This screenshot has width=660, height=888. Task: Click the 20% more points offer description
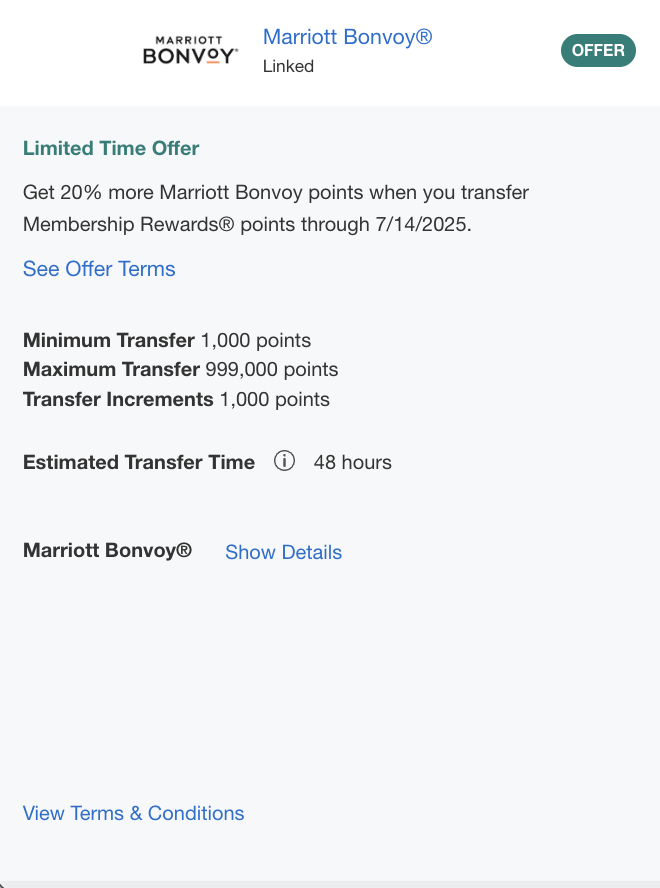(x=276, y=208)
